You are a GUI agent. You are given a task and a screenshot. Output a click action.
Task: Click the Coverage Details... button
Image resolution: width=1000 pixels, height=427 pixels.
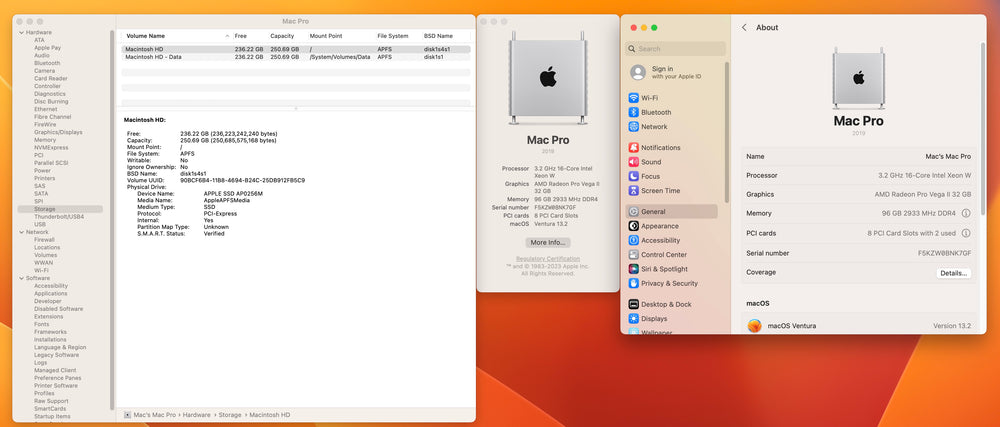pyautogui.click(x=953, y=273)
